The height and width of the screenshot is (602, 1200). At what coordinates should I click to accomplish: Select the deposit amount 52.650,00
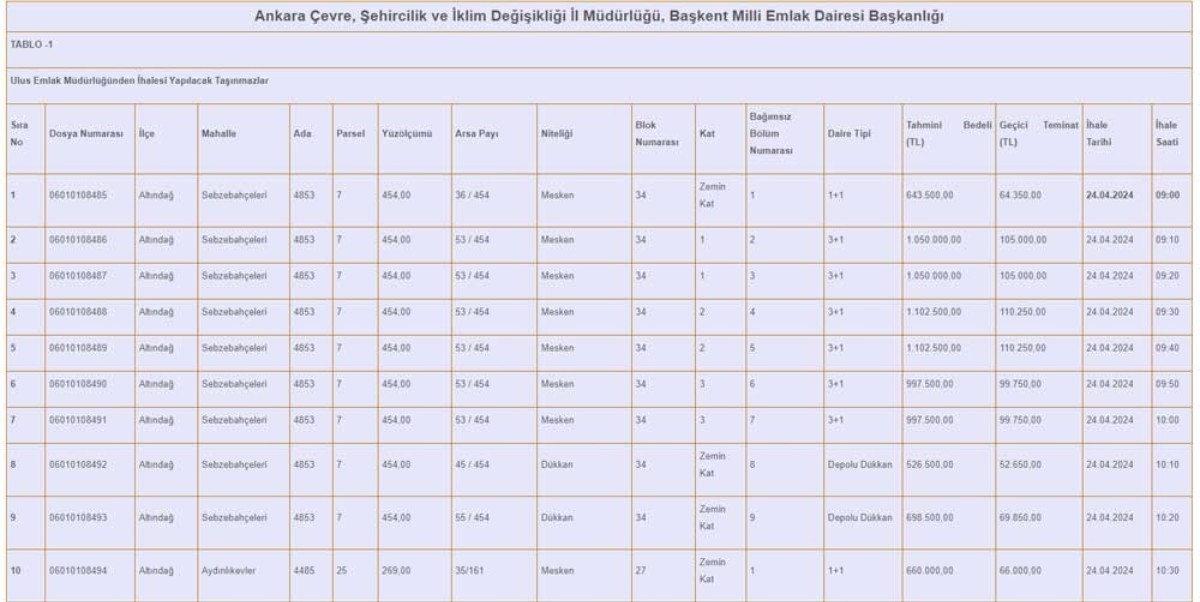[1019, 463]
